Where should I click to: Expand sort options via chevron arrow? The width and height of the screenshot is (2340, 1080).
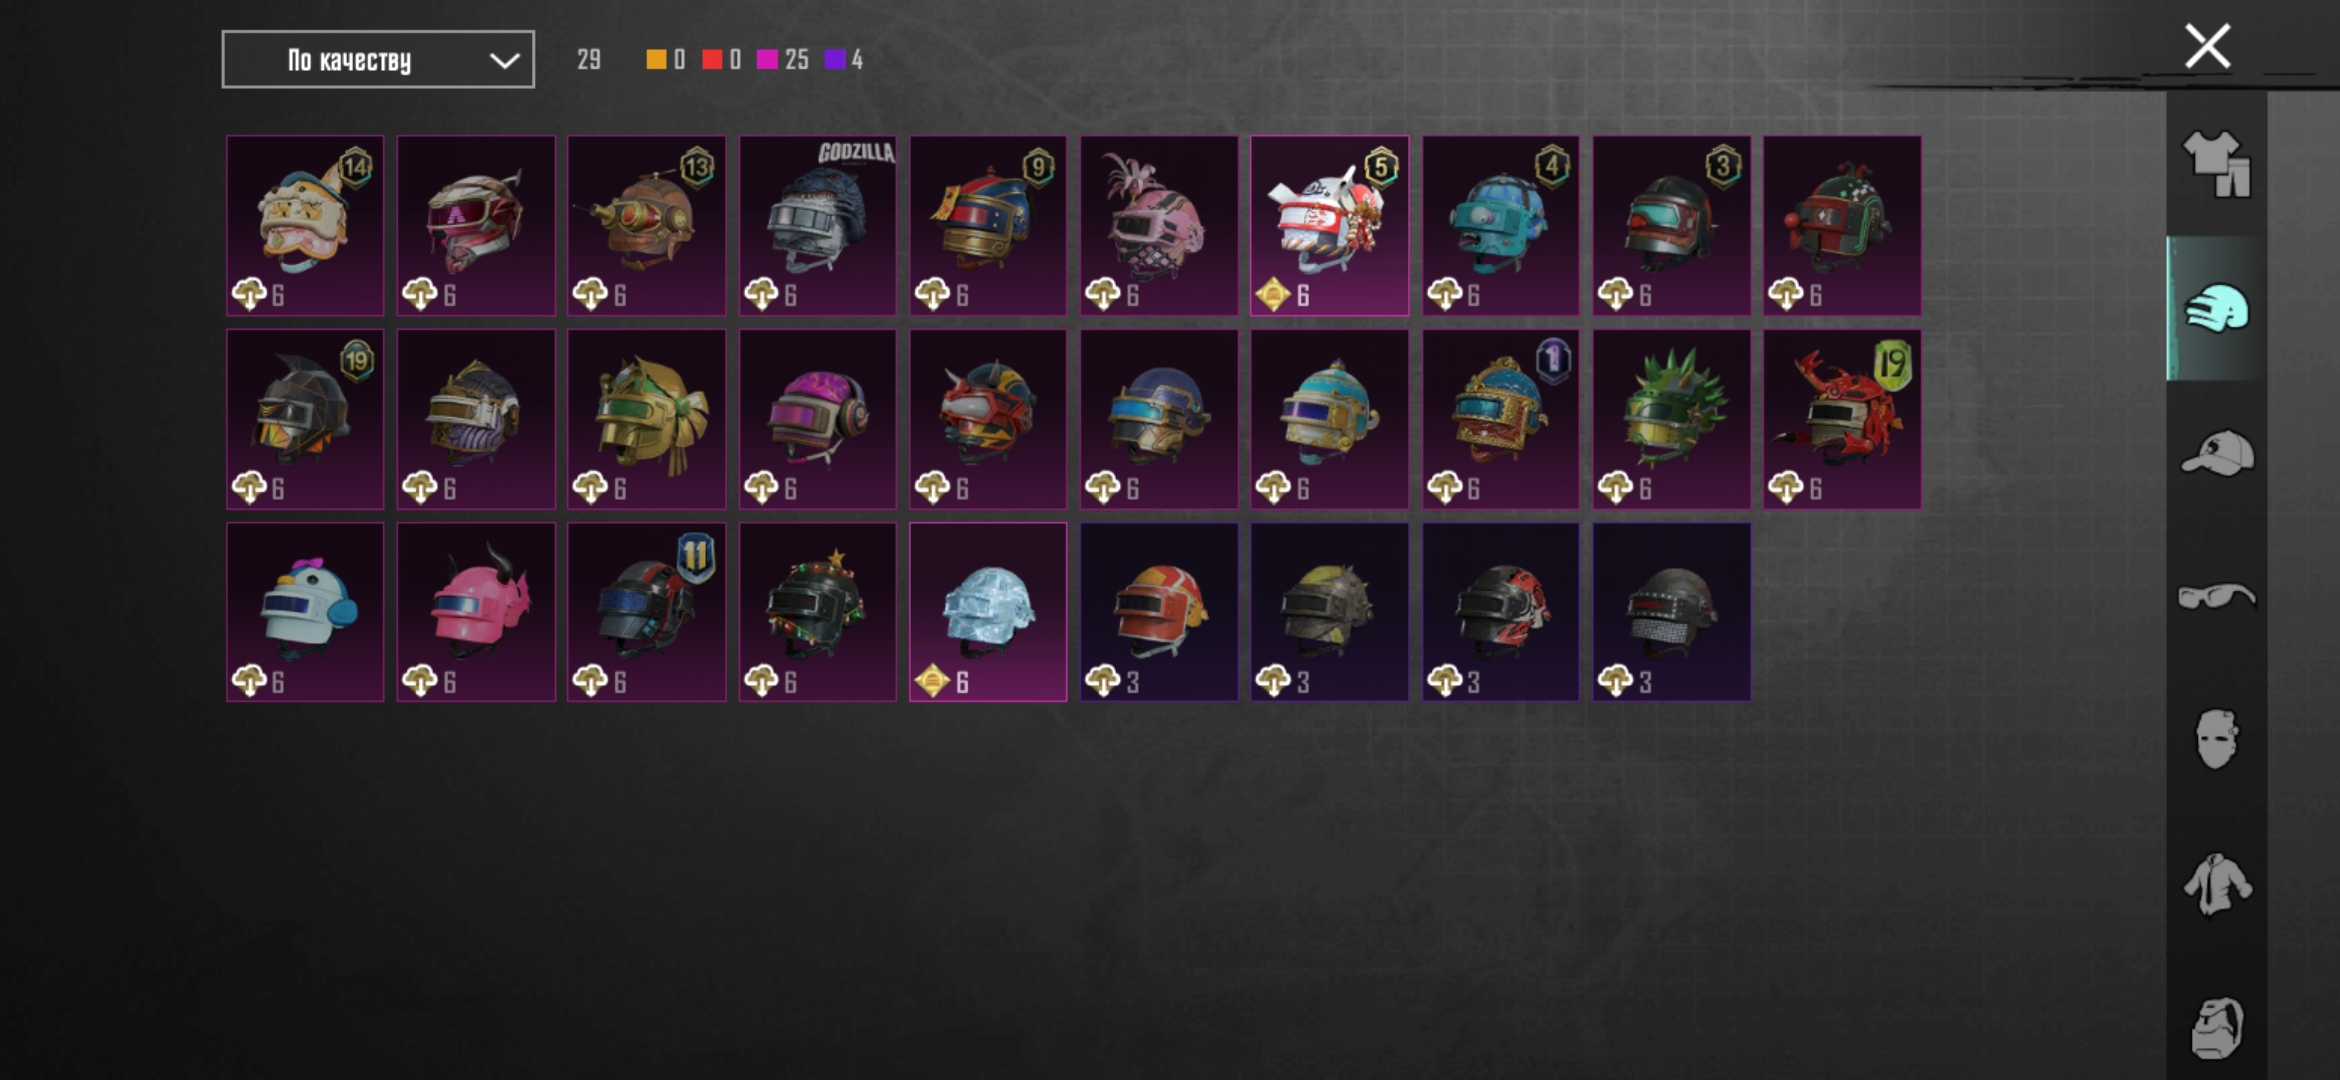point(504,61)
